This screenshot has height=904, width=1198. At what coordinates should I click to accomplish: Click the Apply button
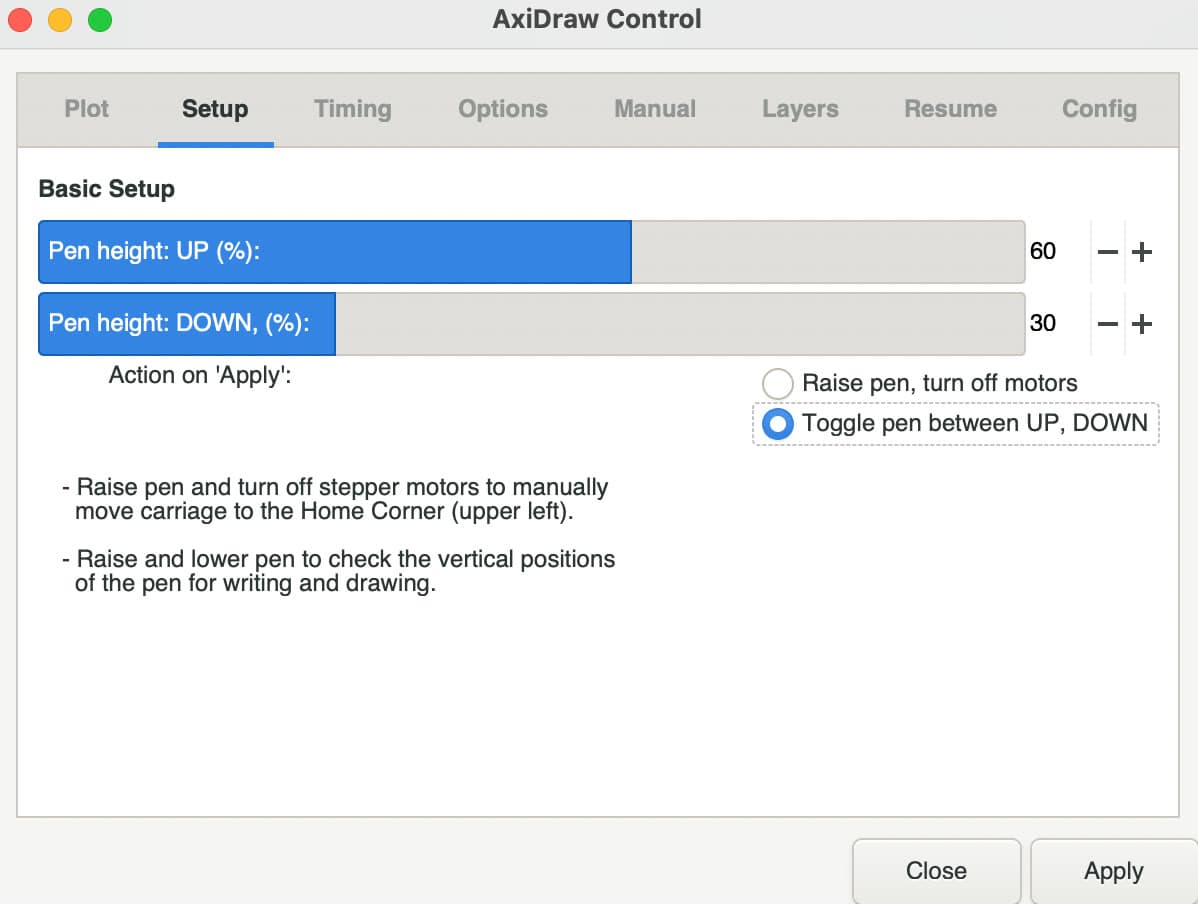click(1113, 871)
